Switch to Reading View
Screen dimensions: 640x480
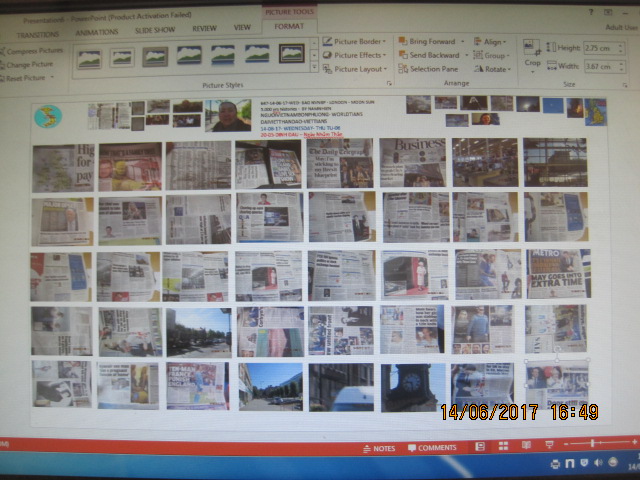(x=527, y=445)
